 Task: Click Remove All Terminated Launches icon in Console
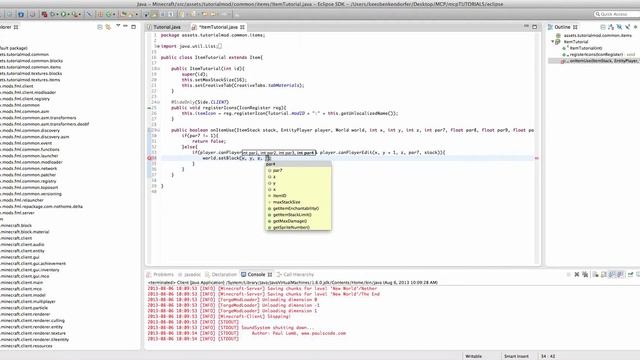click(585, 275)
